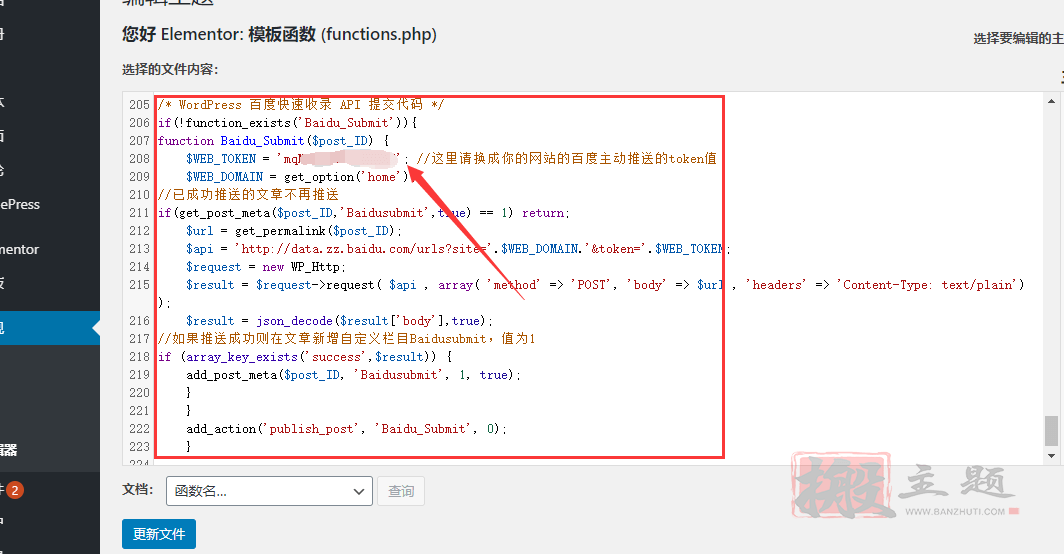The height and width of the screenshot is (554, 1064).
Task: Click the '//已成功推送的文章不再推送' comment
Action: point(248,195)
